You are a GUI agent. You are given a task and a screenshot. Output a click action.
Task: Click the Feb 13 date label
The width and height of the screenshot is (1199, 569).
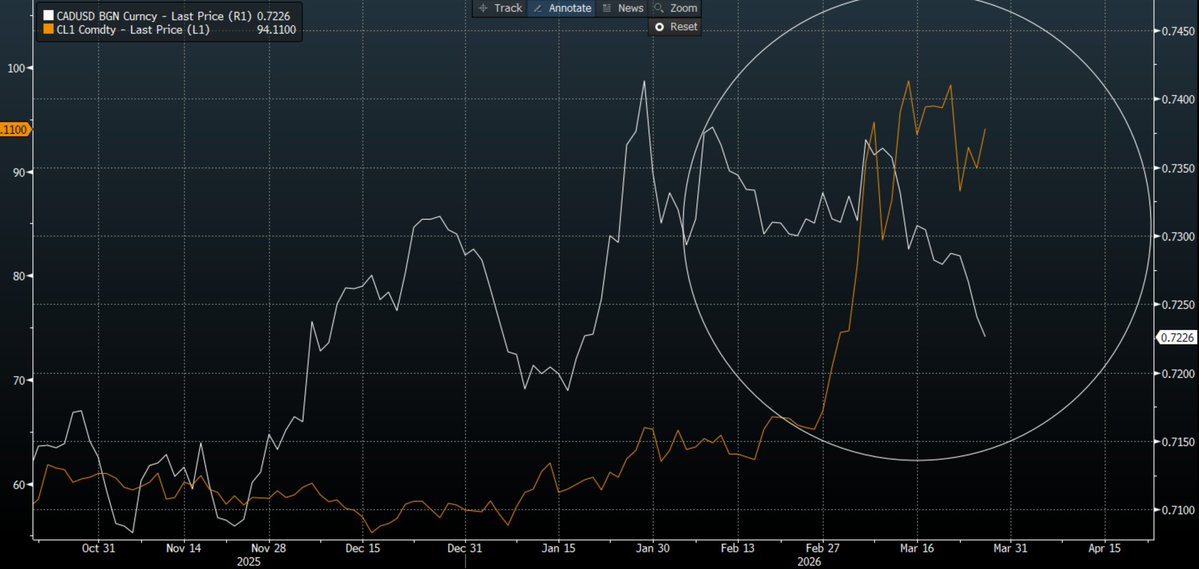click(x=739, y=548)
